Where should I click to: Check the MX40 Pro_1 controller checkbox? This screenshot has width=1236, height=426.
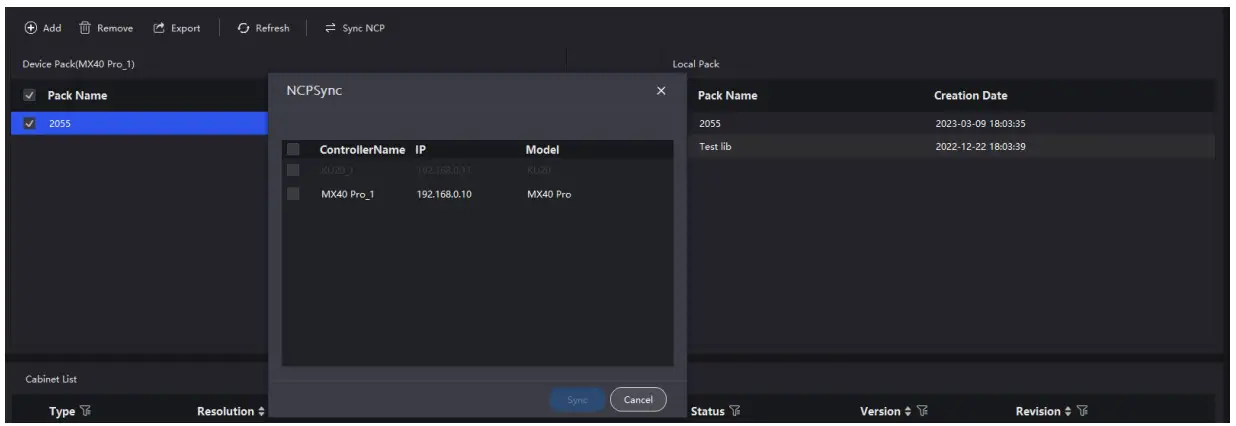tap(293, 193)
